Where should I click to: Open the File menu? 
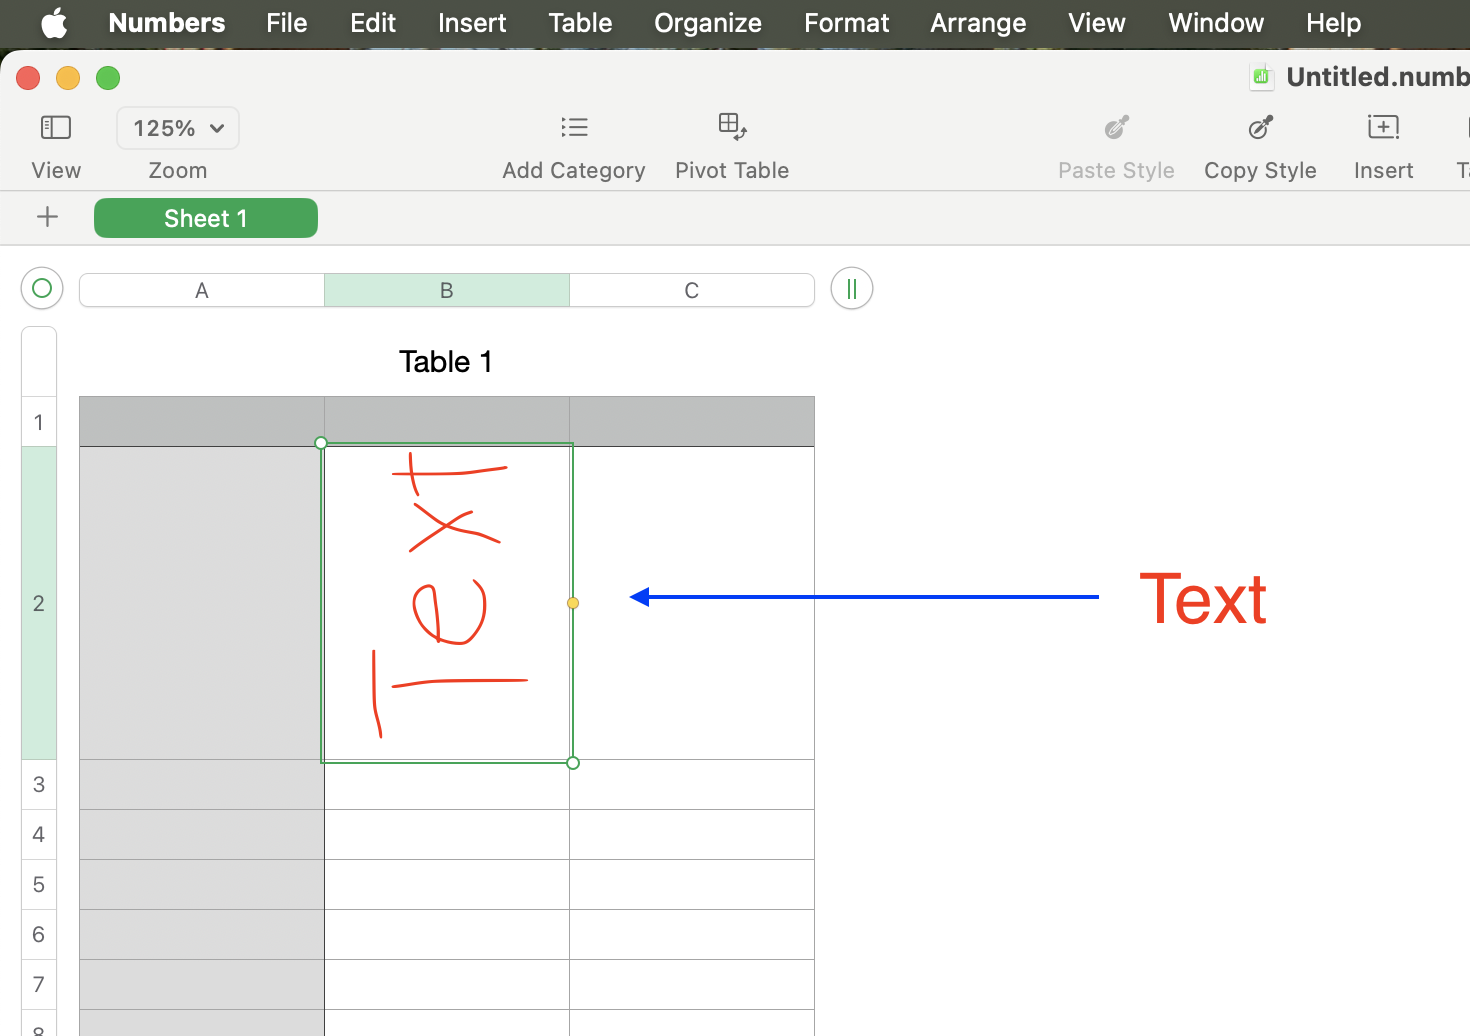point(287,23)
